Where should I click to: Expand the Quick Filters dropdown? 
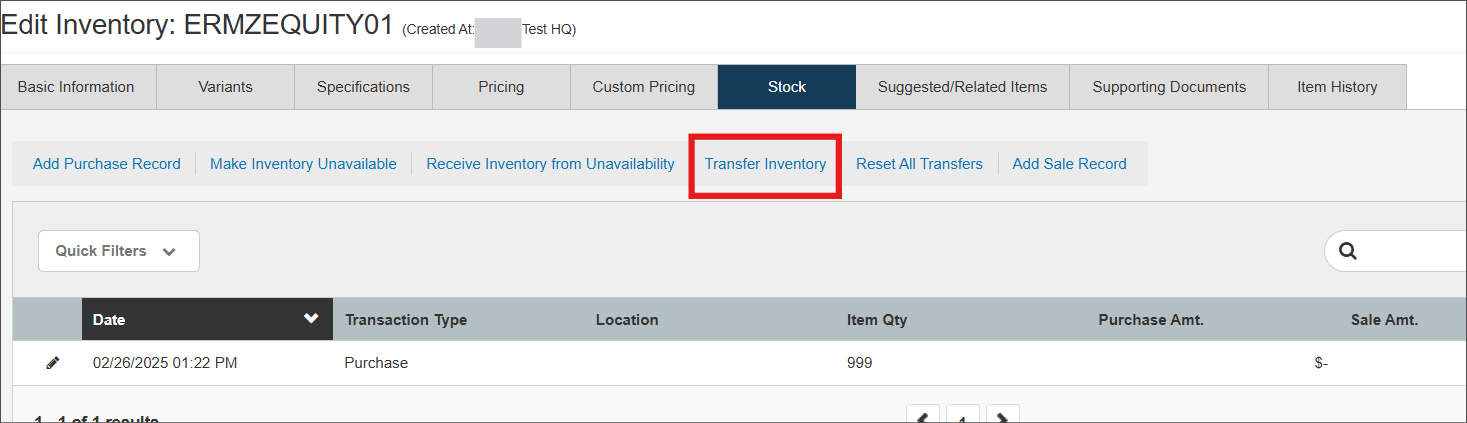tap(118, 251)
